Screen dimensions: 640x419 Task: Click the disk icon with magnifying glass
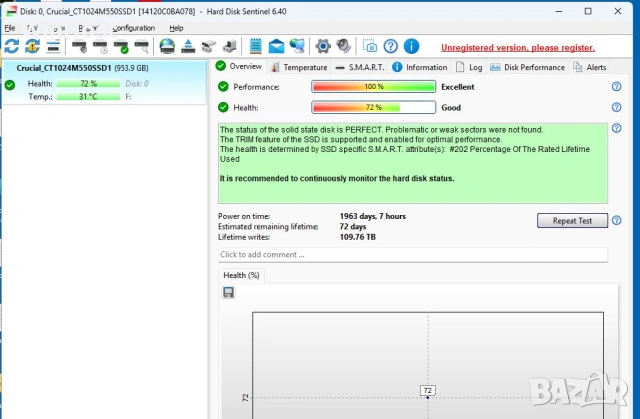click(142, 47)
